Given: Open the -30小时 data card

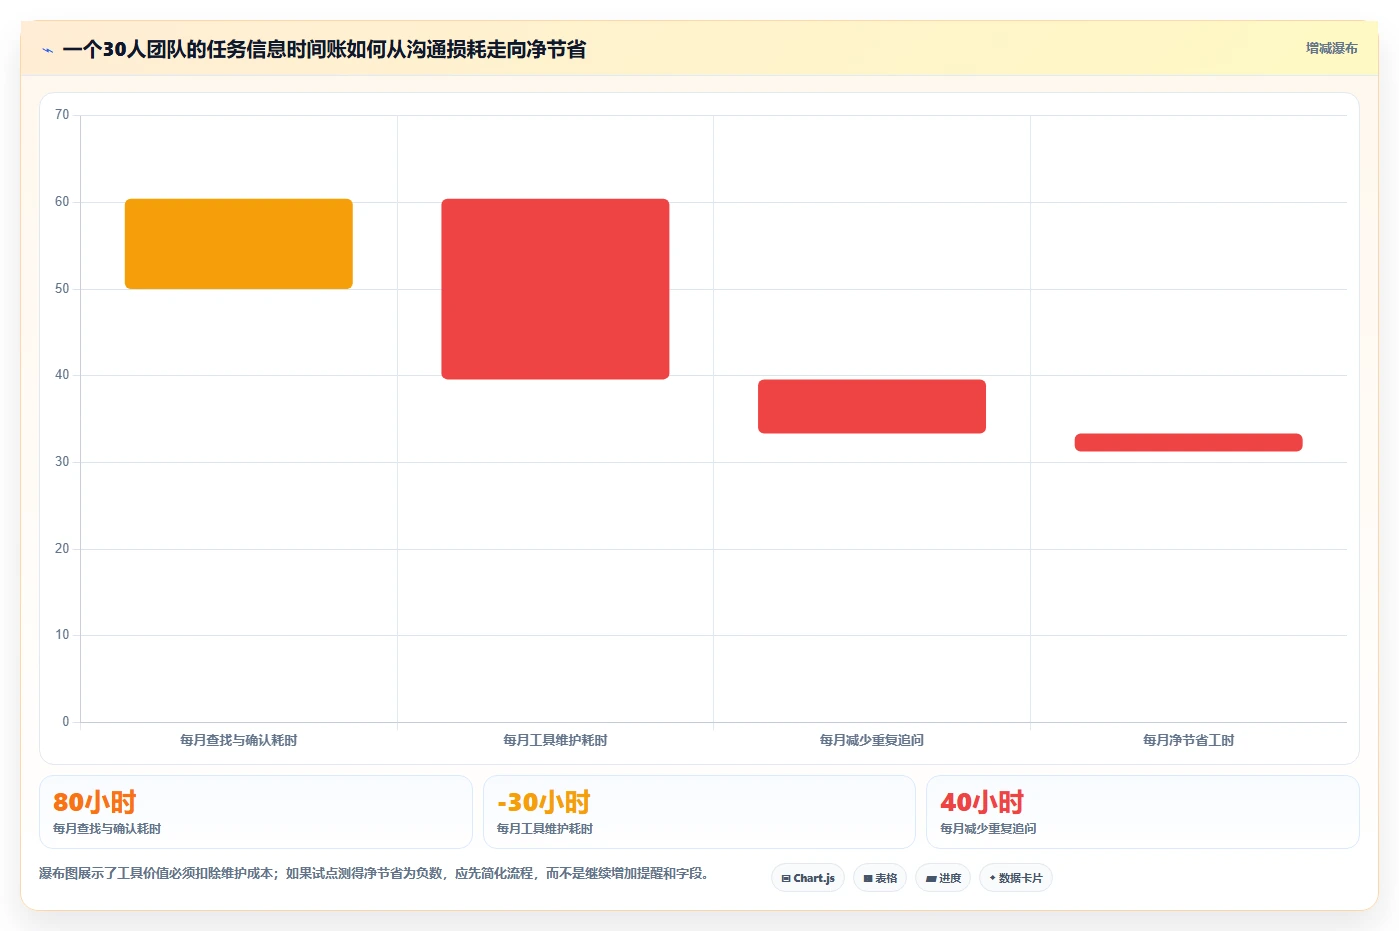Looking at the screenshot, I should (x=699, y=812).
